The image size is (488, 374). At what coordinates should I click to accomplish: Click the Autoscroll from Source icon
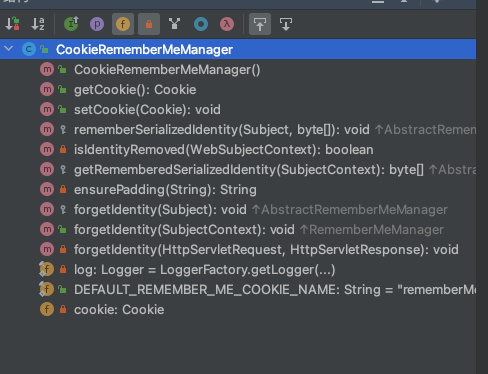(286, 24)
